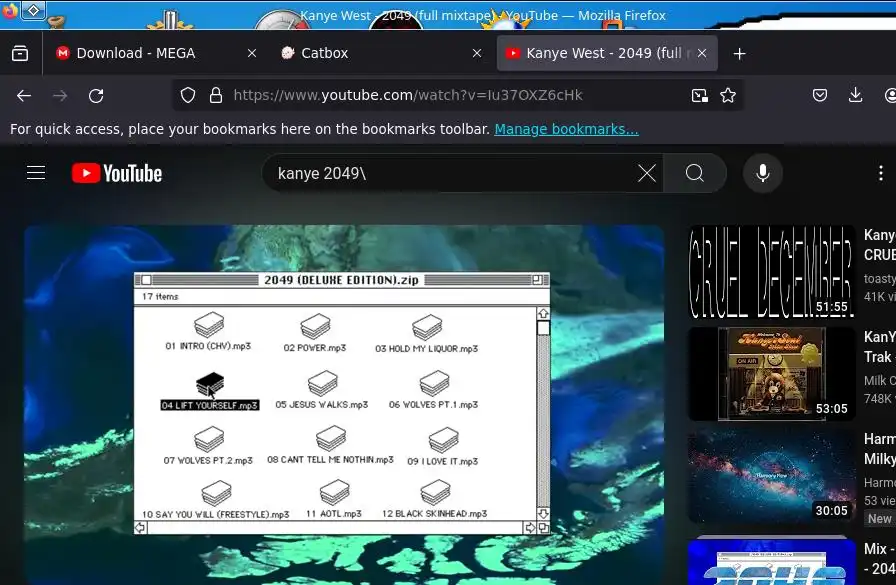Close the Kanye West 2049 tab
Screen dimensions: 896x585
[x=702, y=53]
